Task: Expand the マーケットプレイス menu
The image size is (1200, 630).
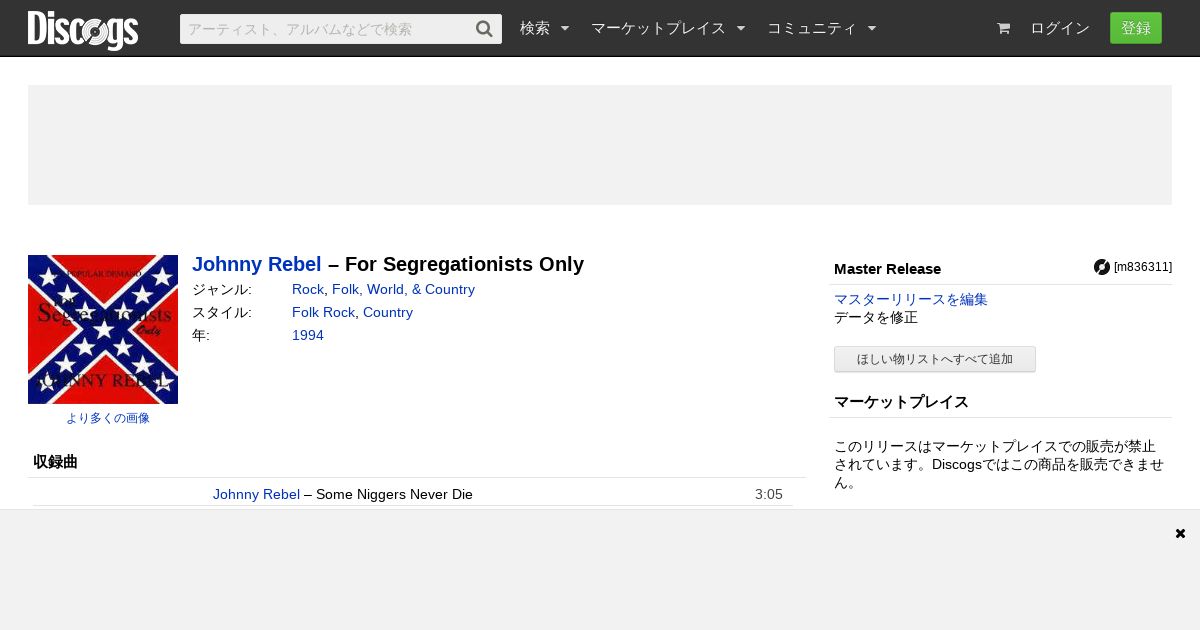Action: [x=668, y=29]
